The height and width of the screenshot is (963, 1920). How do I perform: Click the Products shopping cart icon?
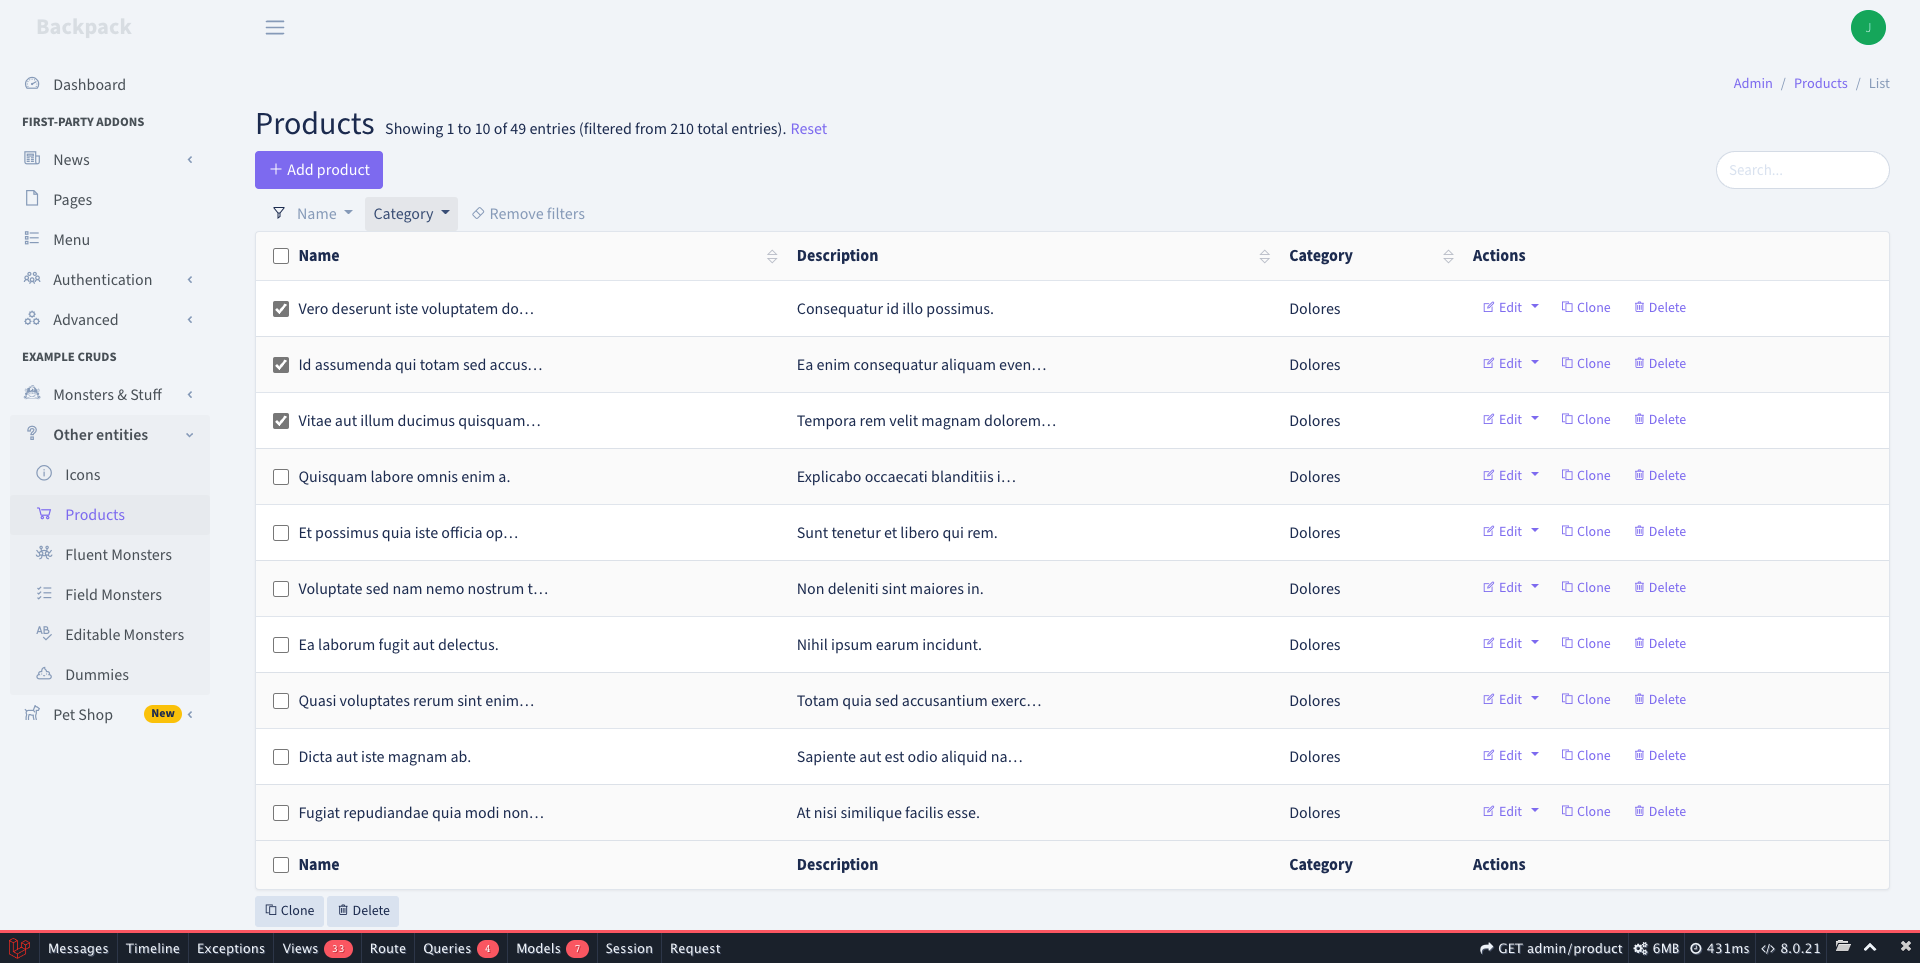click(x=44, y=513)
